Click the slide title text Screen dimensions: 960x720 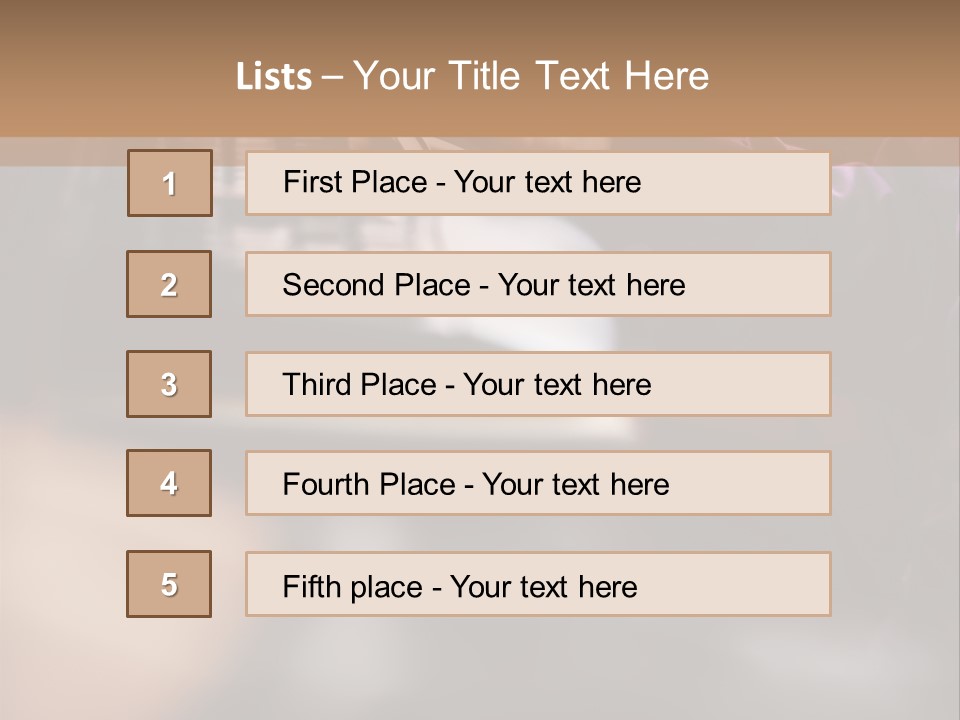(472, 76)
